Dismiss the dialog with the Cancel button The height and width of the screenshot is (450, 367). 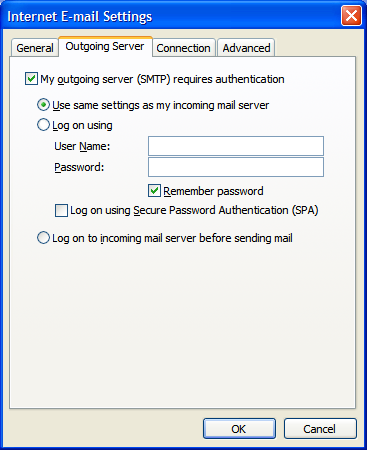[320, 429]
